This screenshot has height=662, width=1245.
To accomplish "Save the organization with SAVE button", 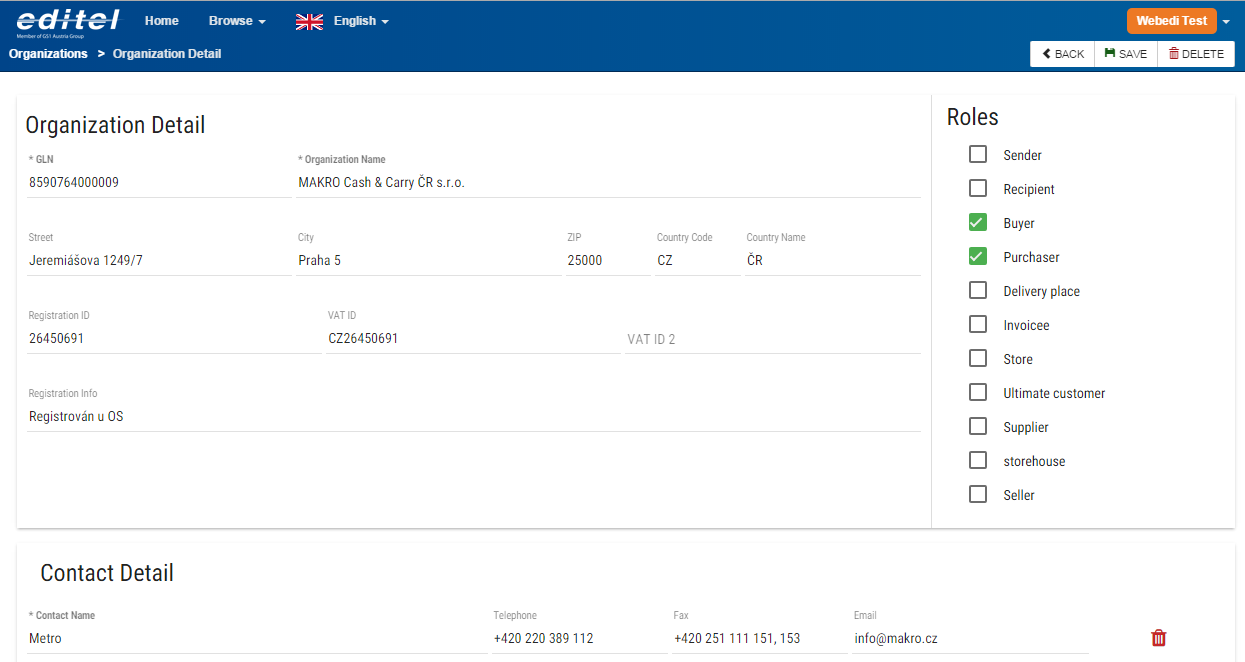I will coord(1126,54).
